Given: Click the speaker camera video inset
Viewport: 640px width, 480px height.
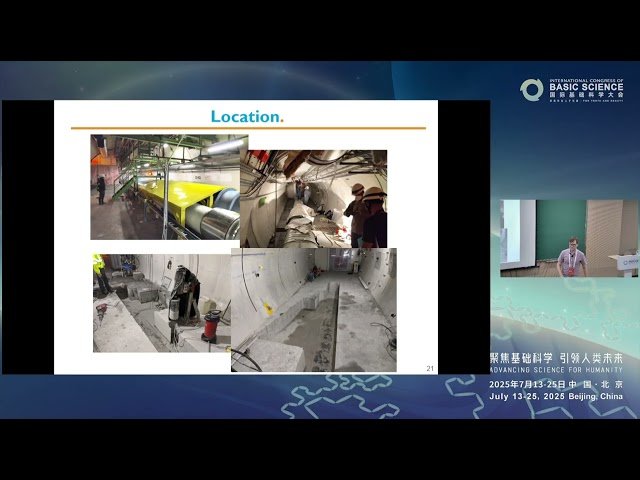Looking at the screenshot, I should (x=569, y=238).
